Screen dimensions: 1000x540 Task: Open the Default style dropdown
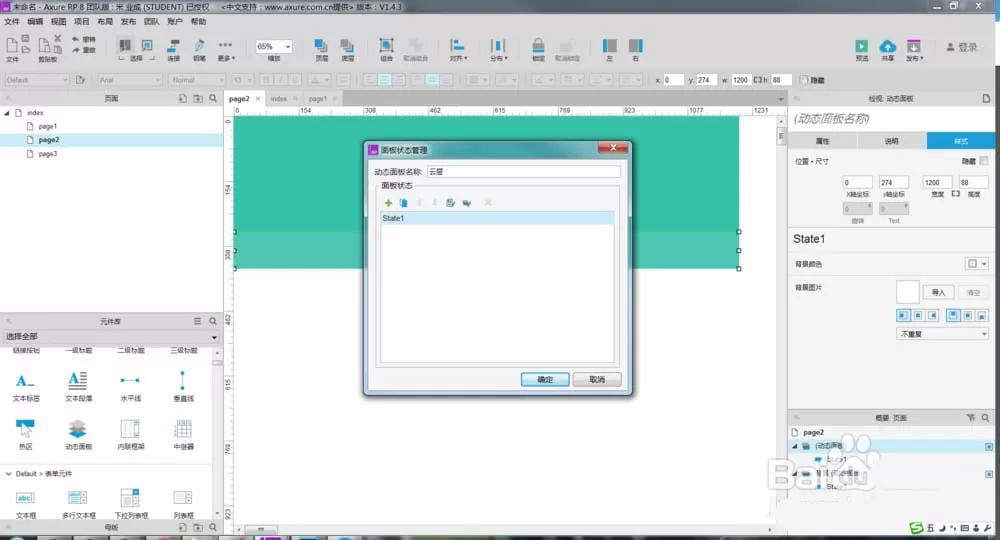coord(36,80)
